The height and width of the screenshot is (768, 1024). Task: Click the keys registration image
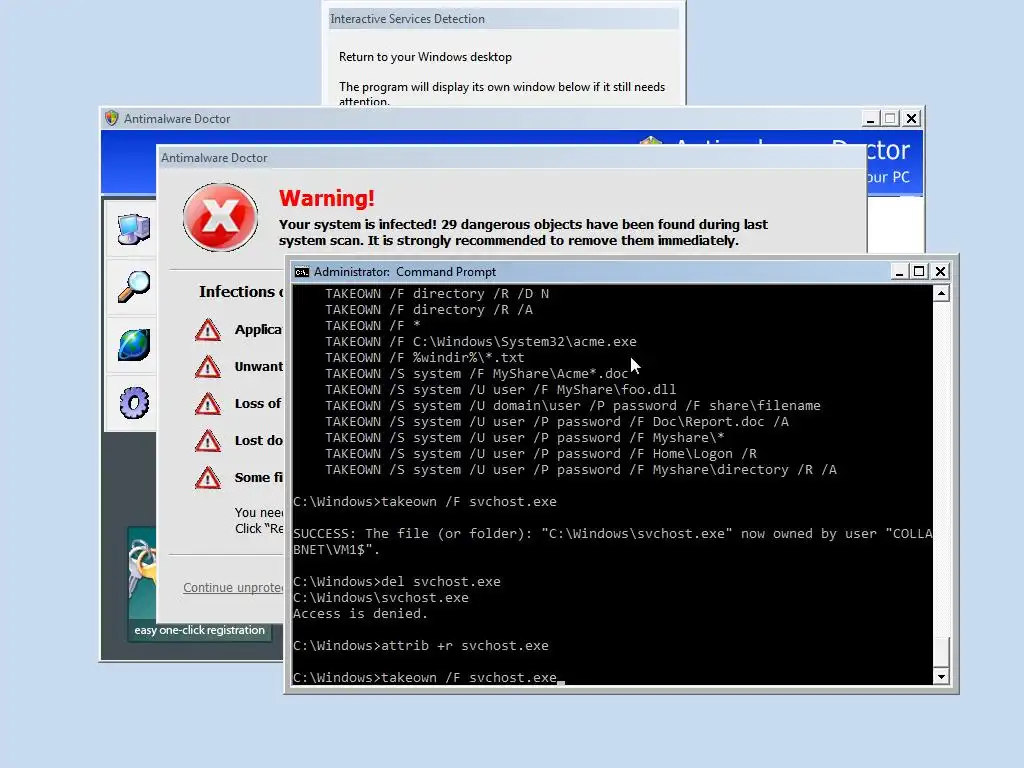[142, 573]
